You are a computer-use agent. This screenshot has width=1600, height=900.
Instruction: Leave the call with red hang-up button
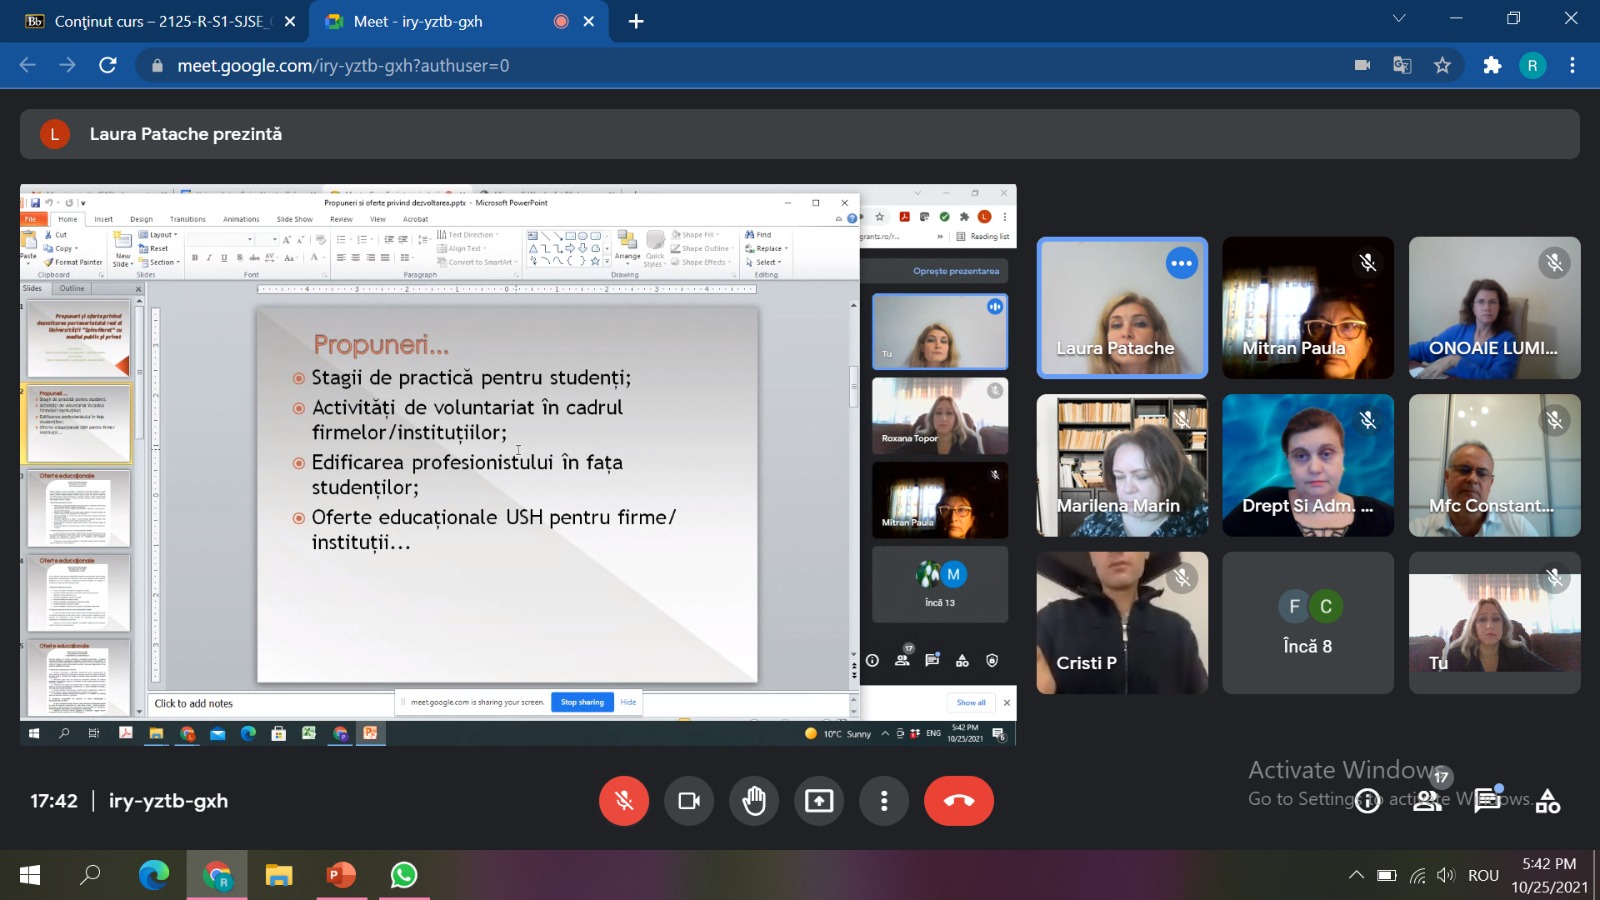pos(958,801)
